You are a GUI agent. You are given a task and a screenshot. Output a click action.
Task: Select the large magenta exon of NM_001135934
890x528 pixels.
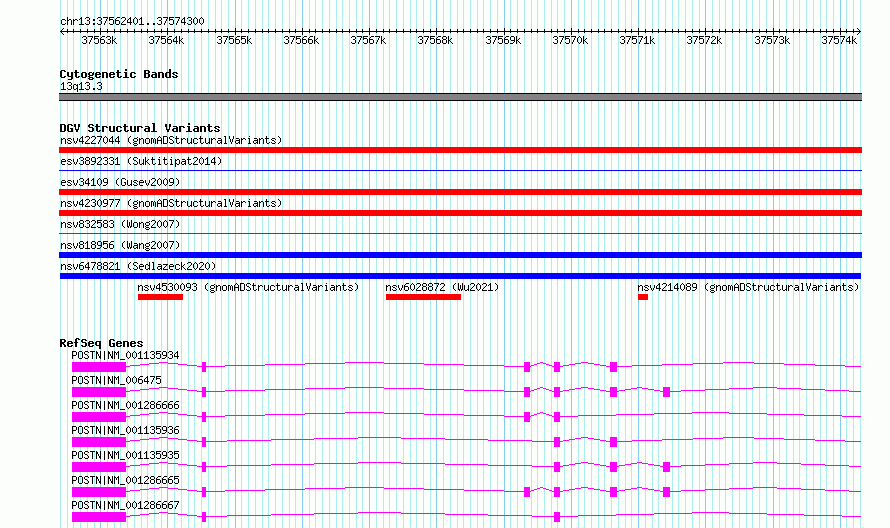pos(99,367)
